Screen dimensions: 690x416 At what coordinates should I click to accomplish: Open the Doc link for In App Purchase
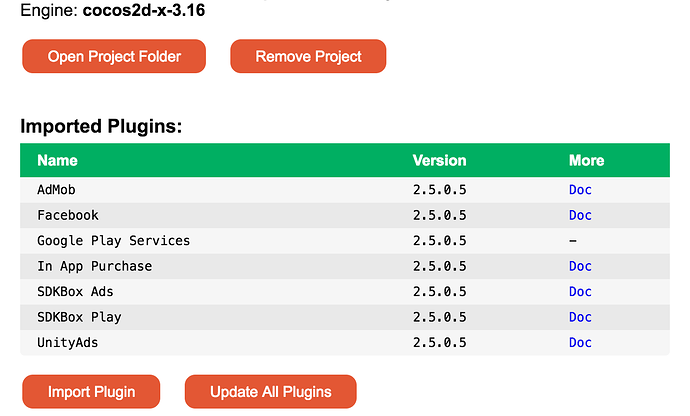(x=580, y=266)
